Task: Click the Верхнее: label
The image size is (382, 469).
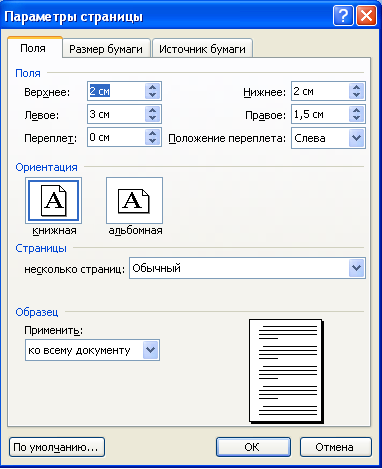Action: (x=47, y=92)
